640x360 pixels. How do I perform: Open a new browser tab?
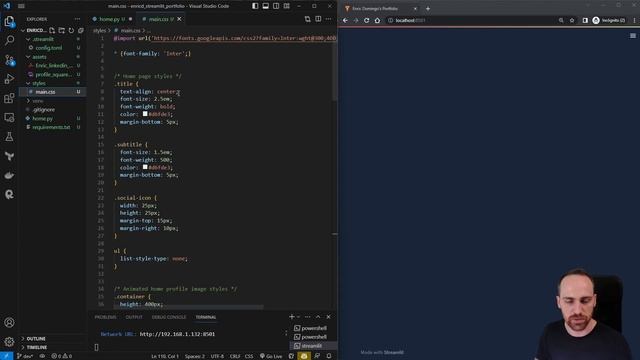(x=428, y=9)
